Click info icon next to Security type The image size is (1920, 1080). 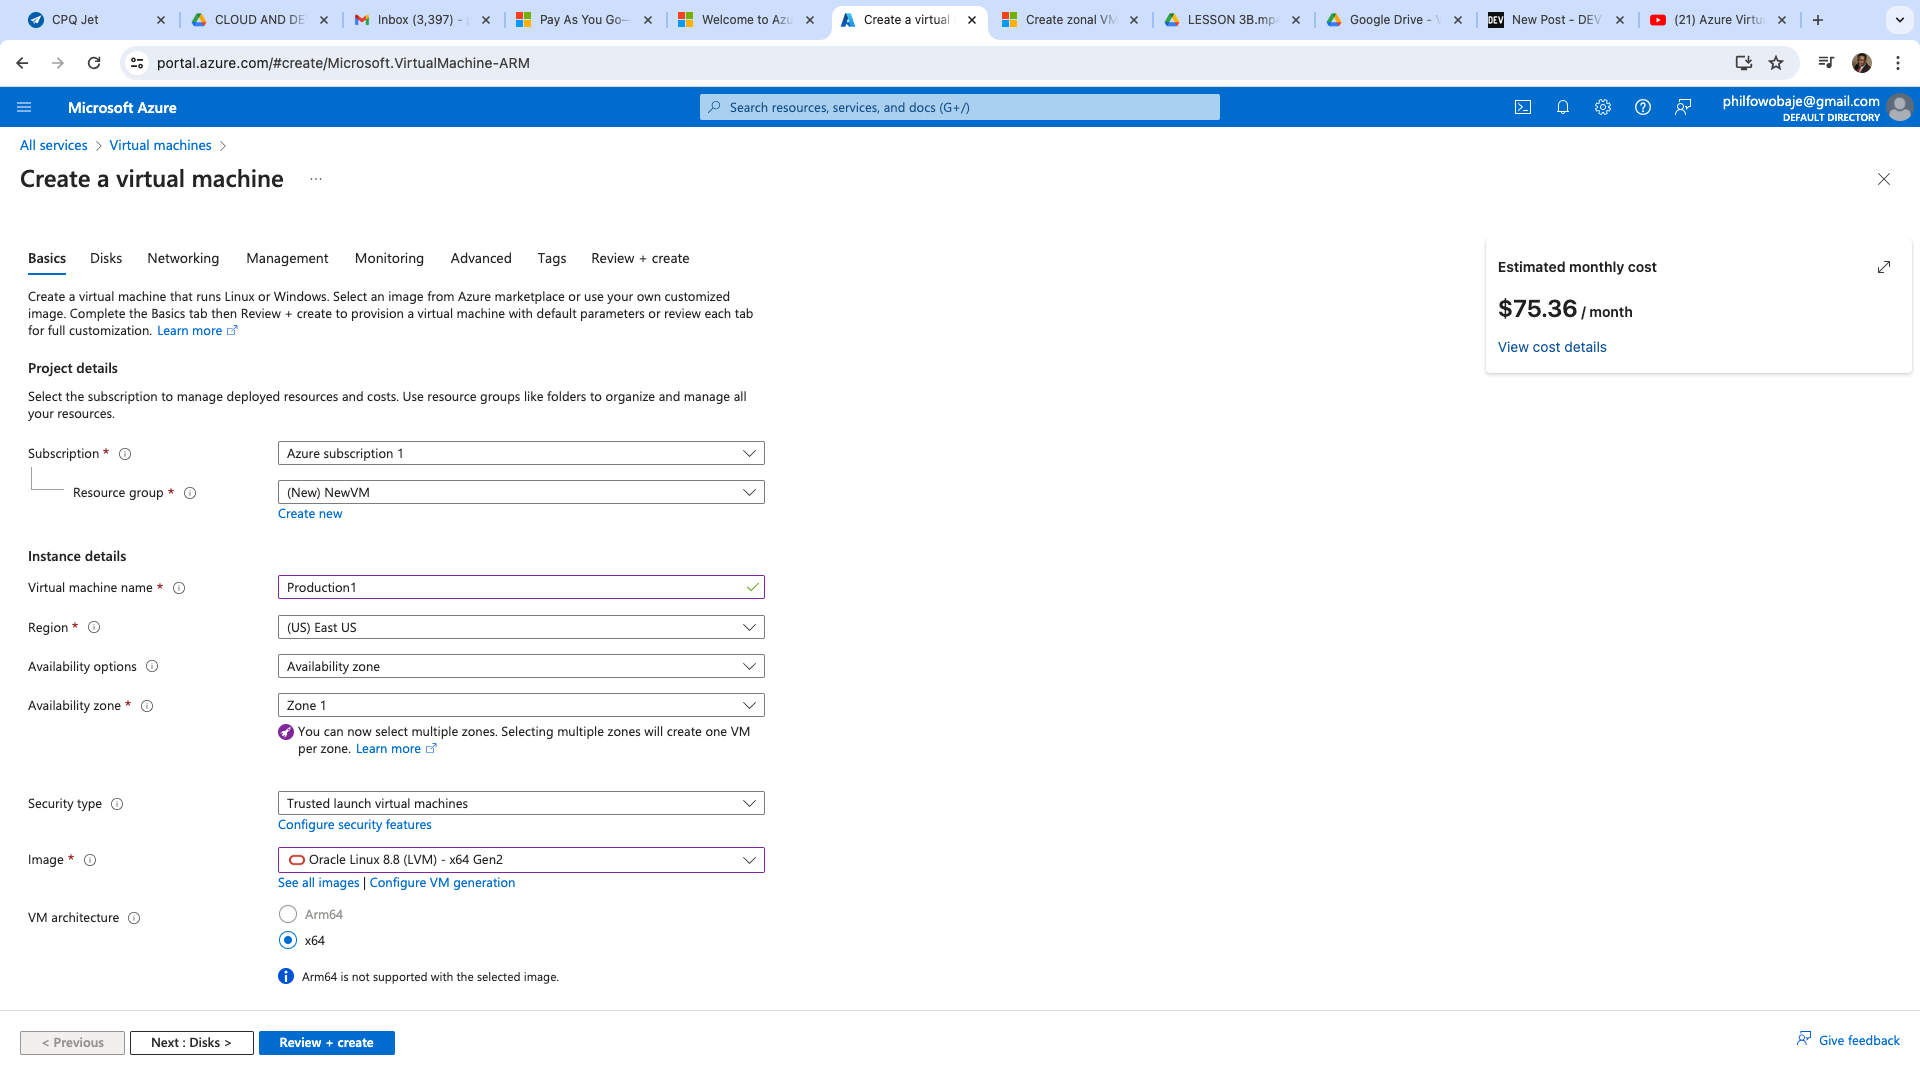(117, 804)
